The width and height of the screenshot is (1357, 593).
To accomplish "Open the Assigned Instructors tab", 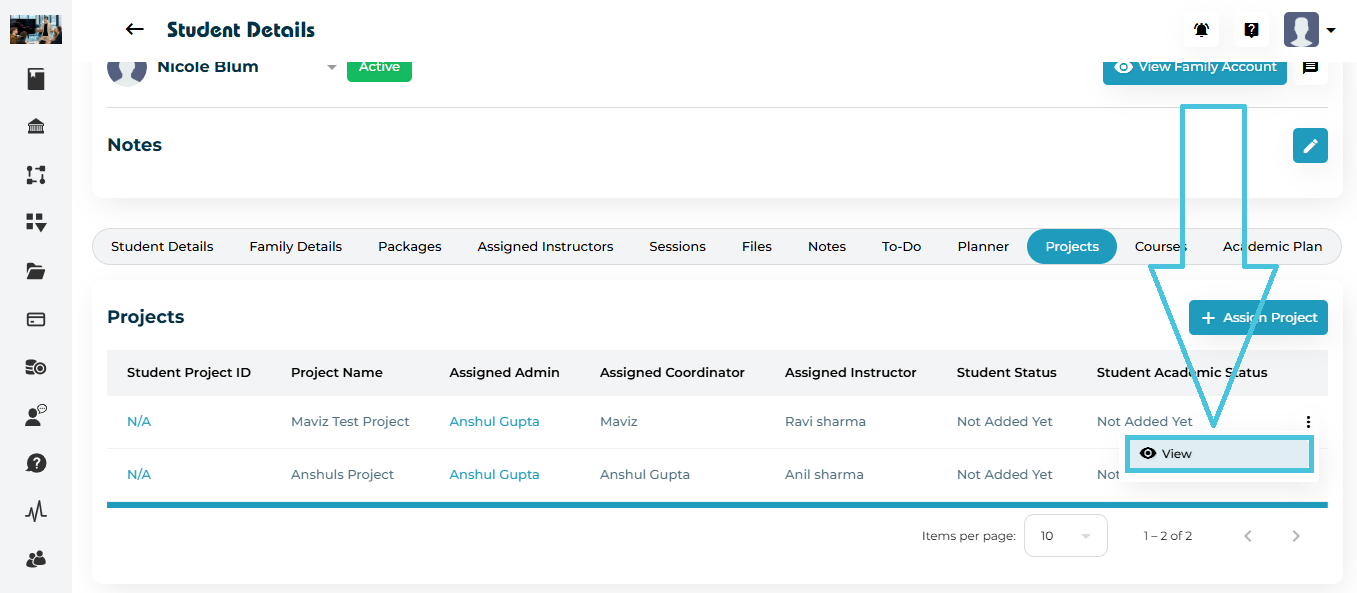I will coord(545,247).
